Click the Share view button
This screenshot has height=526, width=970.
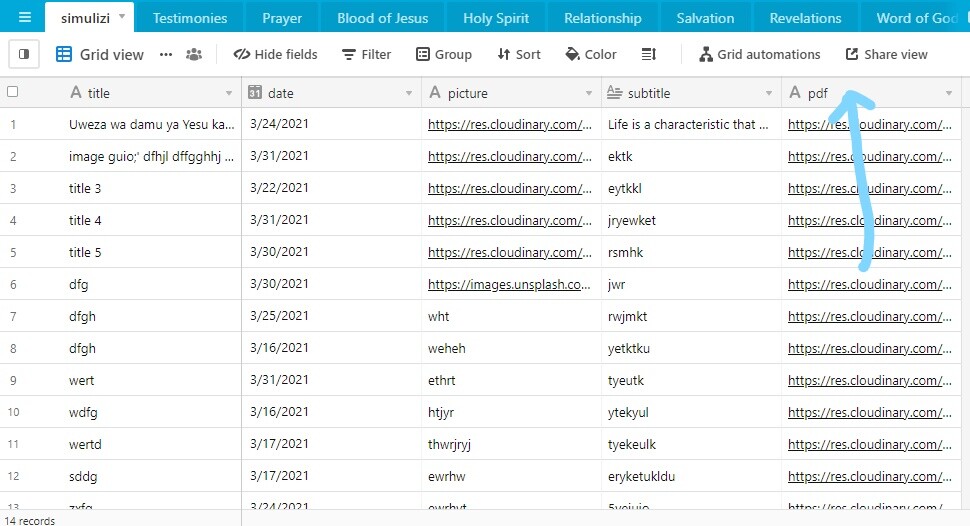pyautogui.click(x=886, y=54)
